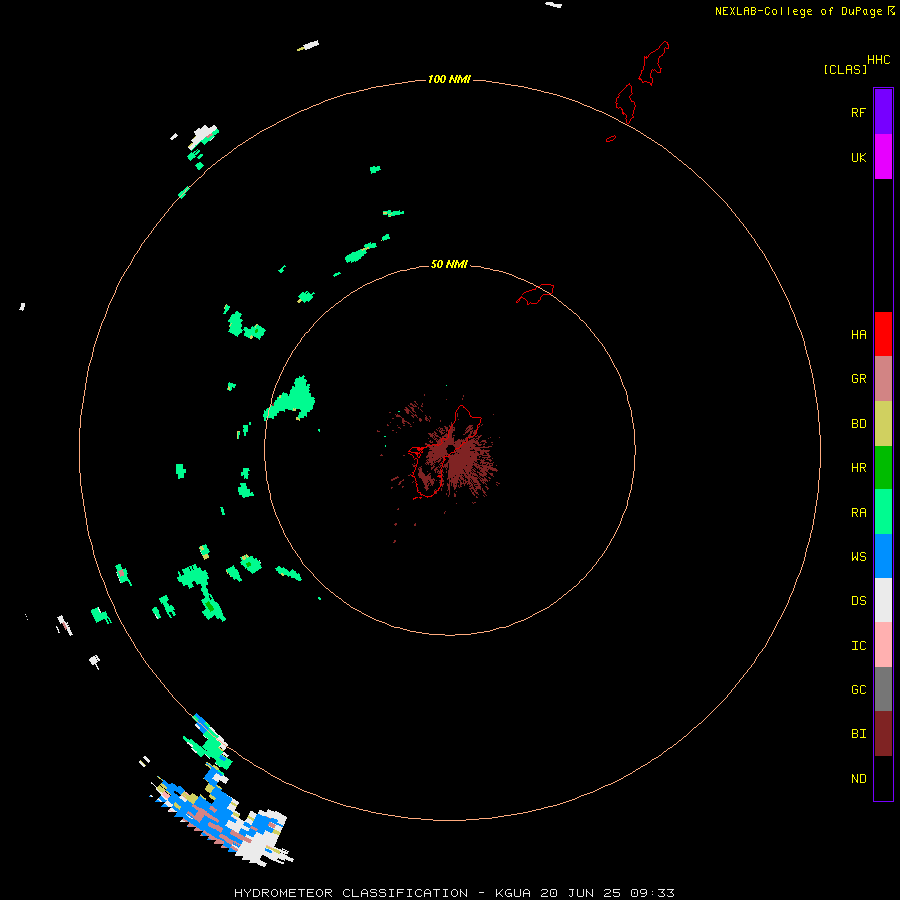This screenshot has width=900, height=900.
Task: Click the RA light green color swatch
Action: pos(883,512)
